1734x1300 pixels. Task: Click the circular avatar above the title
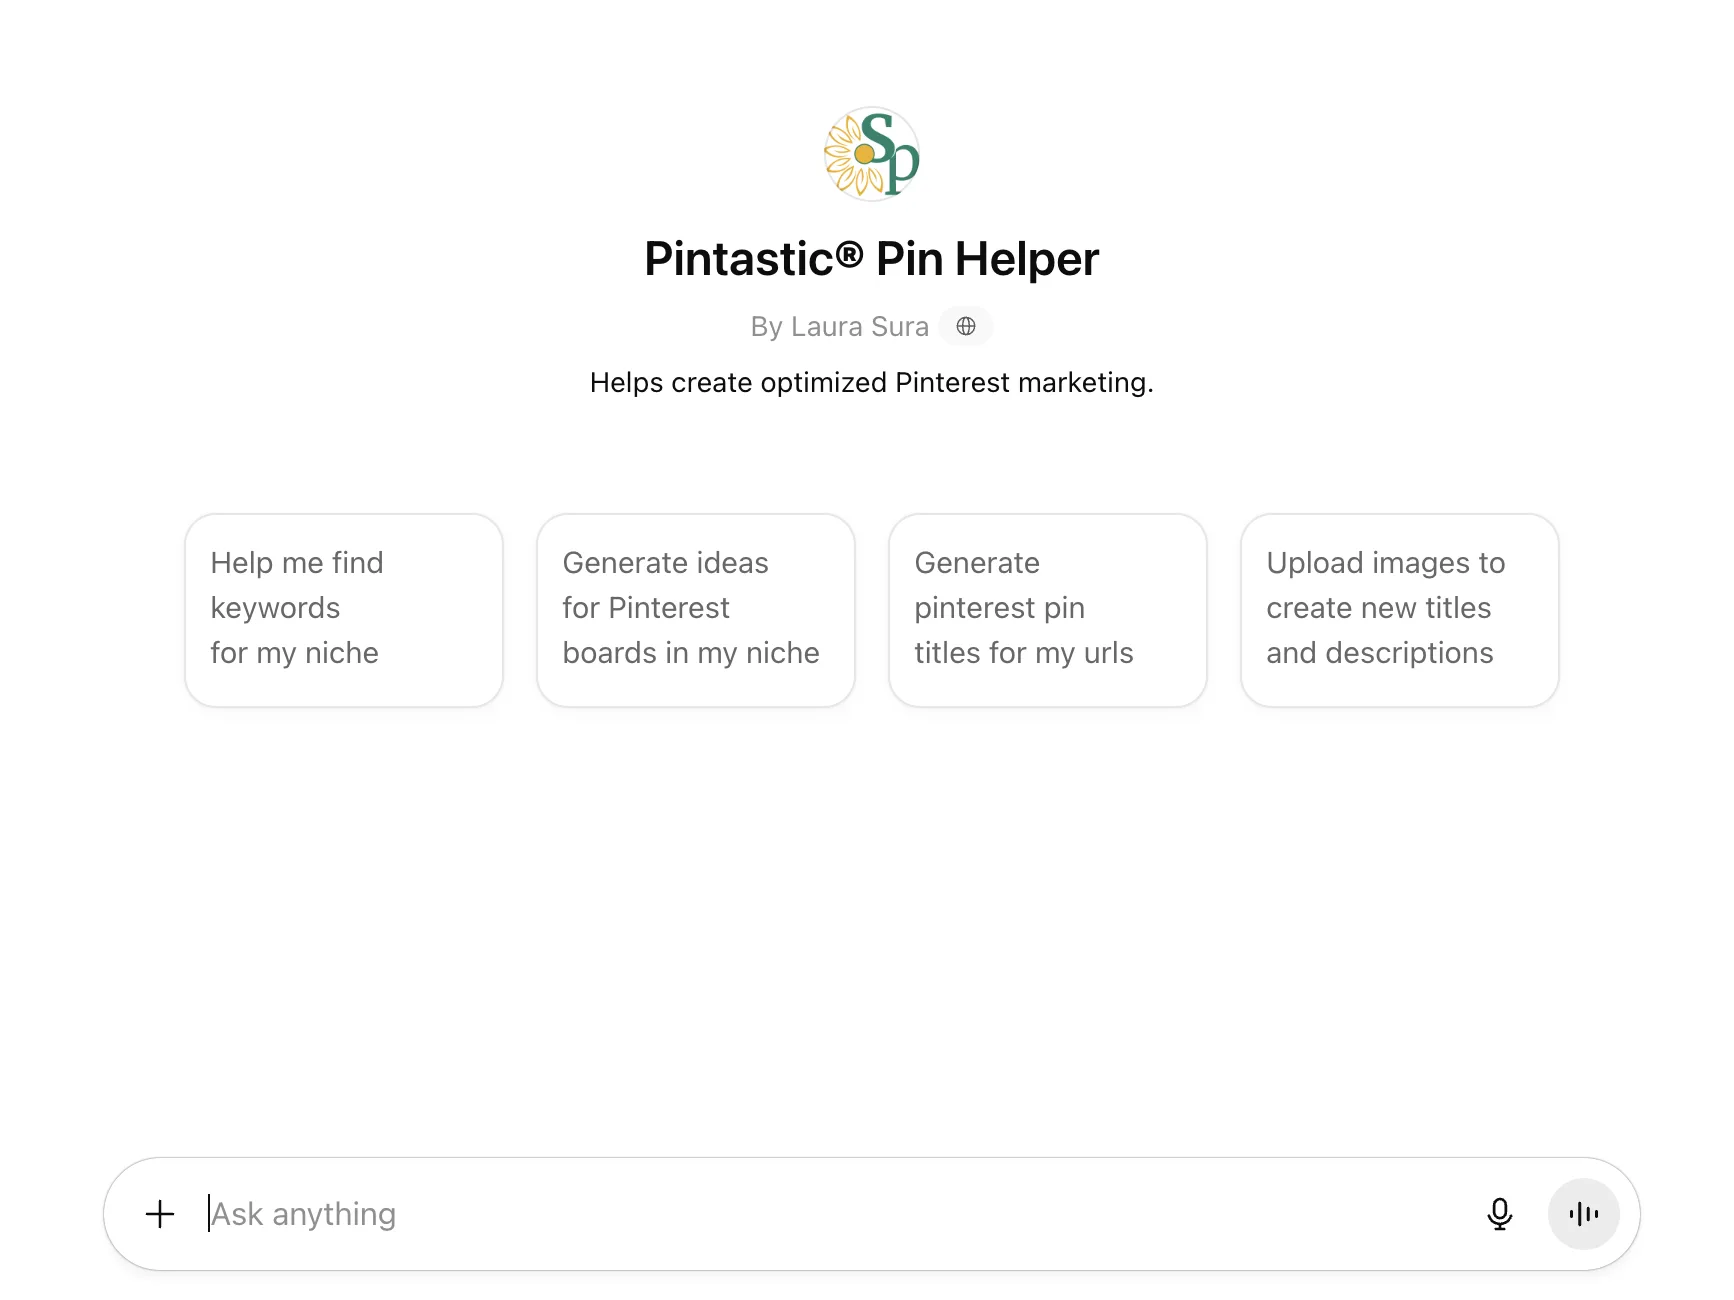[x=869, y=153]
